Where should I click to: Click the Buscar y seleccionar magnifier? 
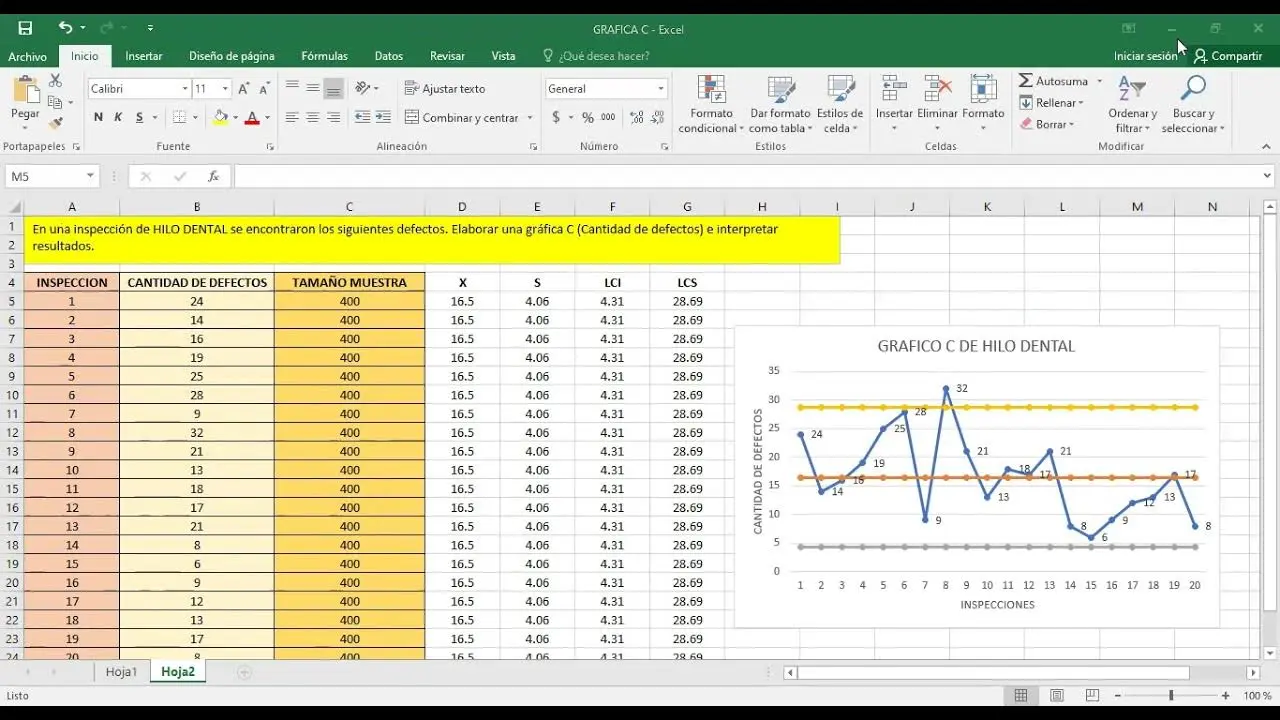(1192, 90)
